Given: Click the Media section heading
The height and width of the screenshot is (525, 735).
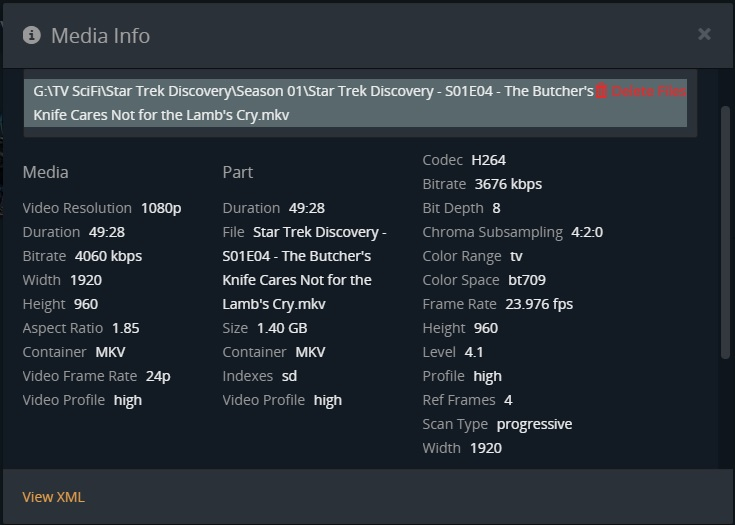Looking at the screenshot, I should (46, 172).
